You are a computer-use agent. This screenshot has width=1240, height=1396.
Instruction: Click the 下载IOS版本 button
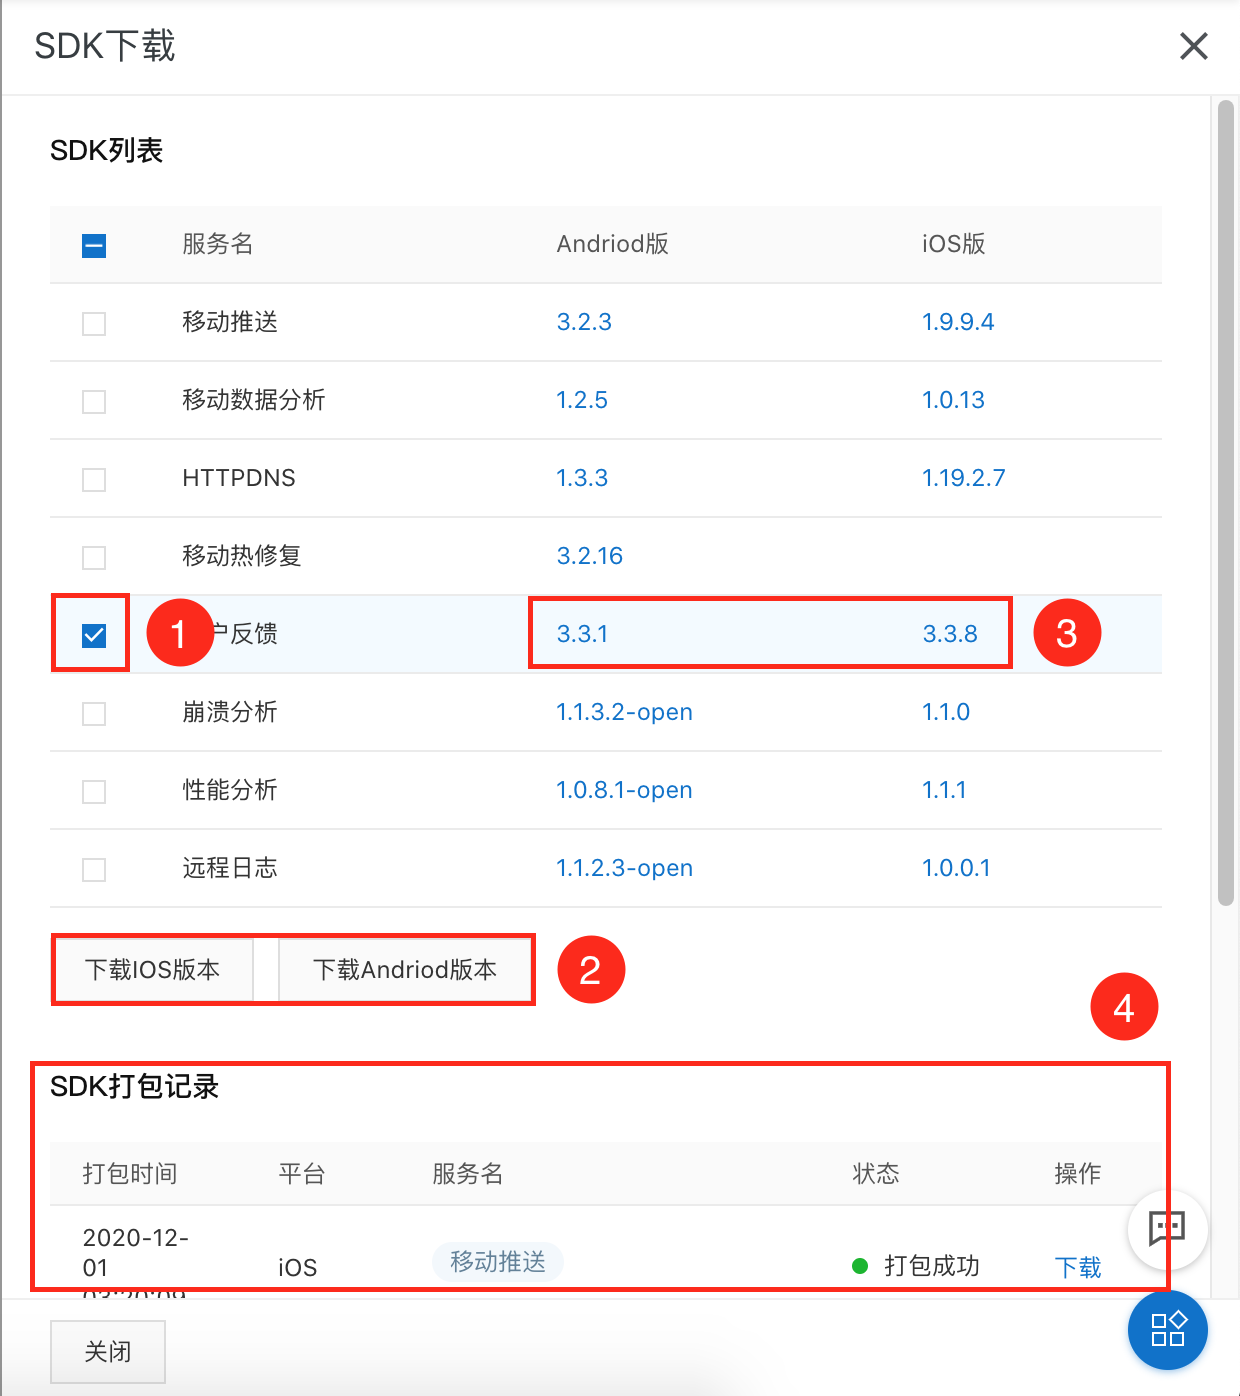(153, 970)
